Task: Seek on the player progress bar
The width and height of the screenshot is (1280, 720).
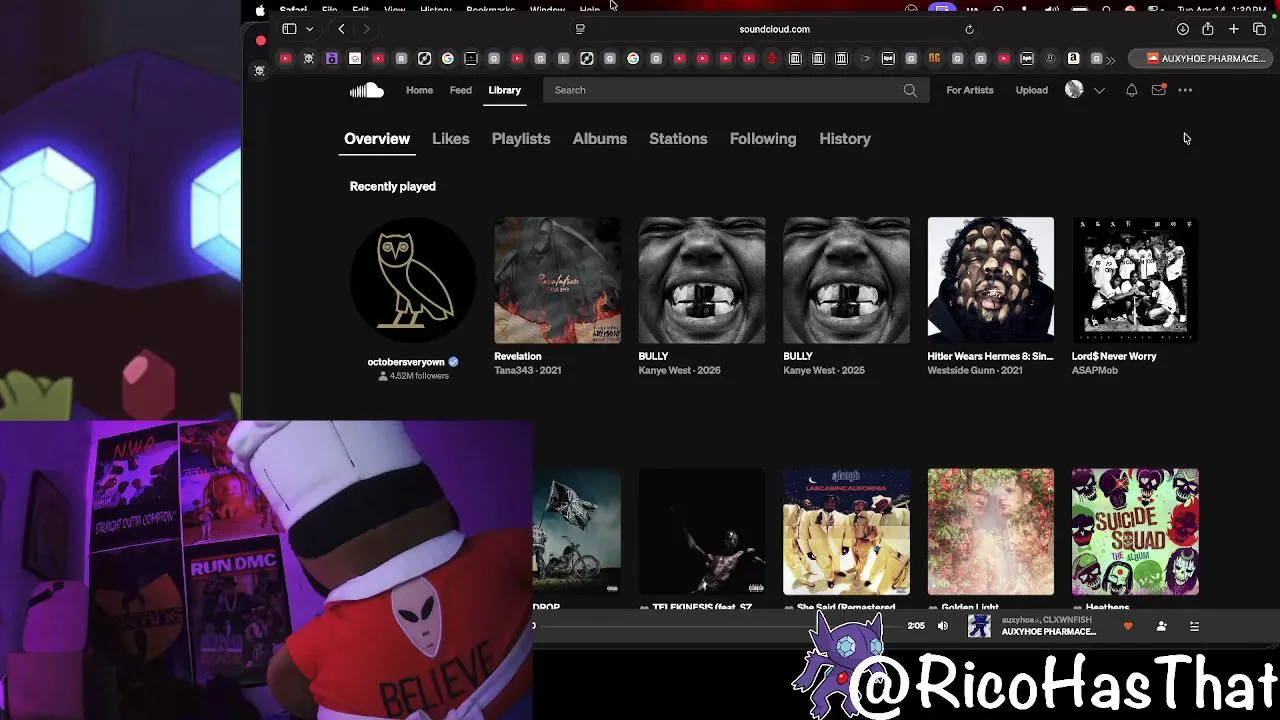Action: click(715, 626)
